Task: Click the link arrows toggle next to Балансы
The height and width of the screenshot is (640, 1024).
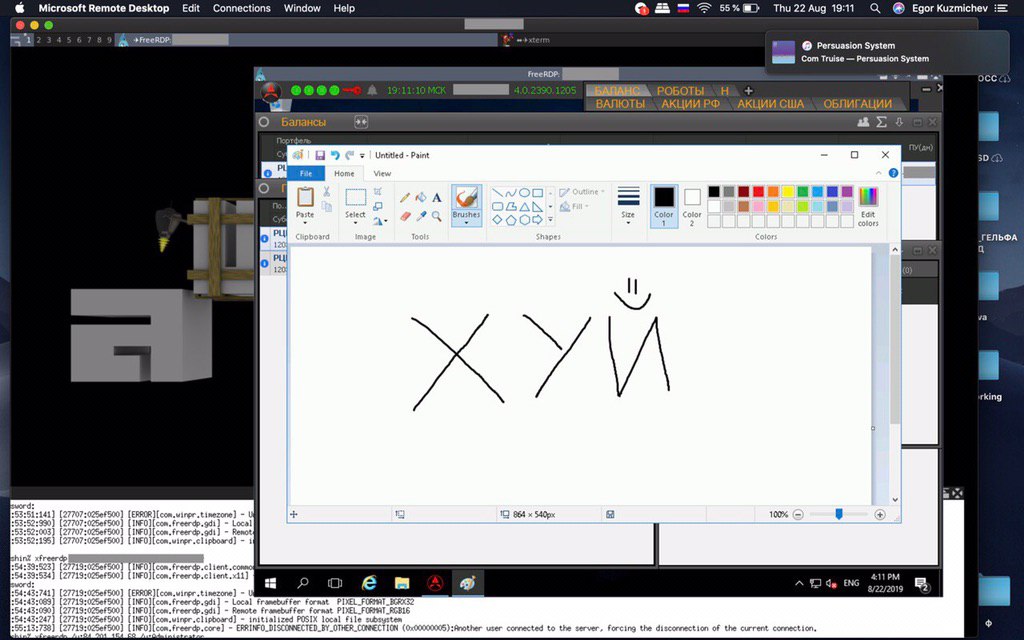Action: coord(360,122)
